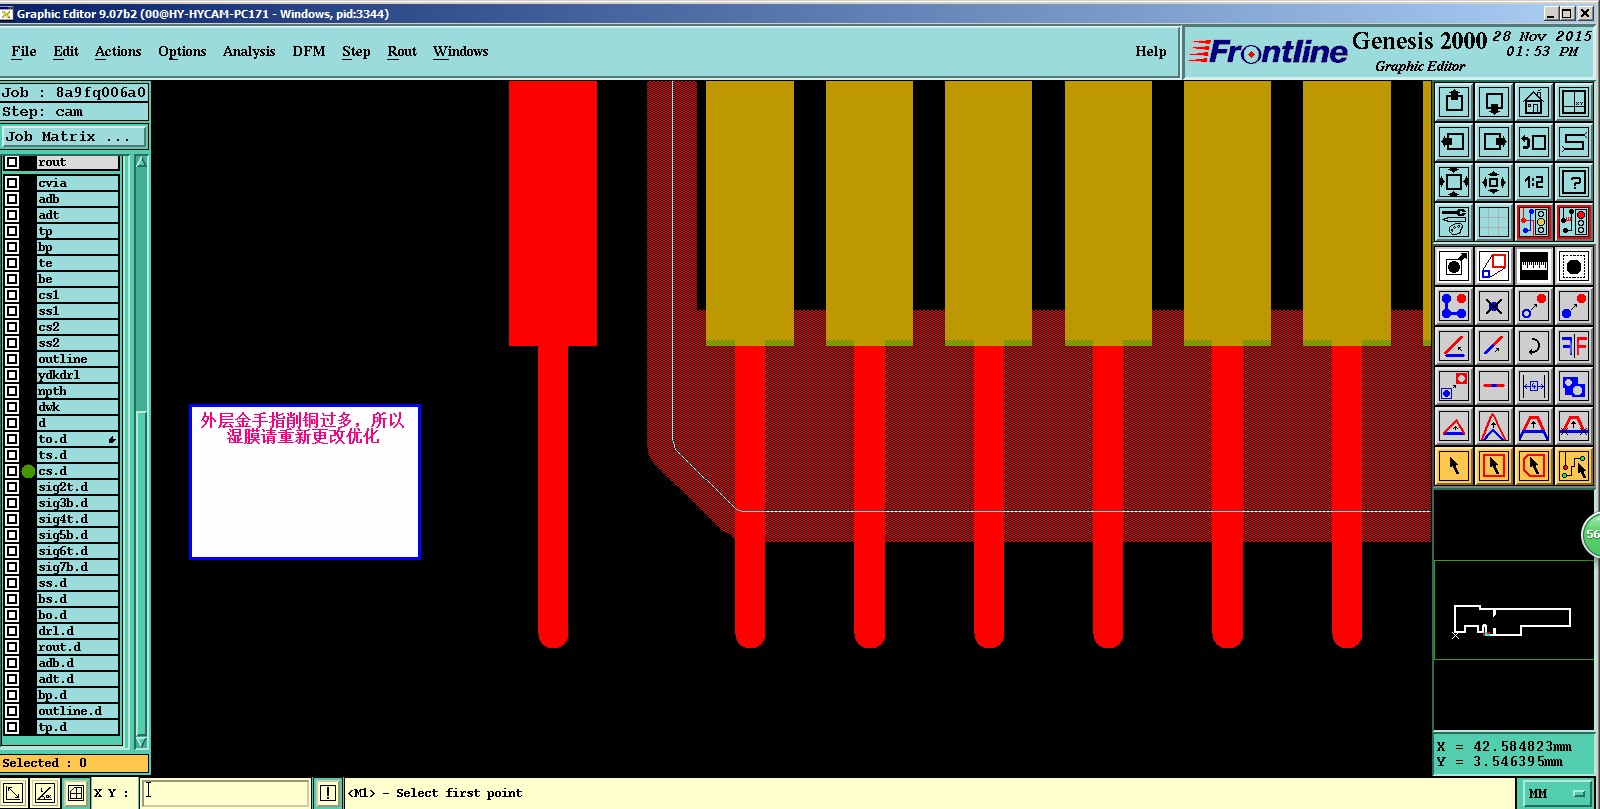Click the pan up view icon
1600x809 pixels.
tap(1454, 102)
